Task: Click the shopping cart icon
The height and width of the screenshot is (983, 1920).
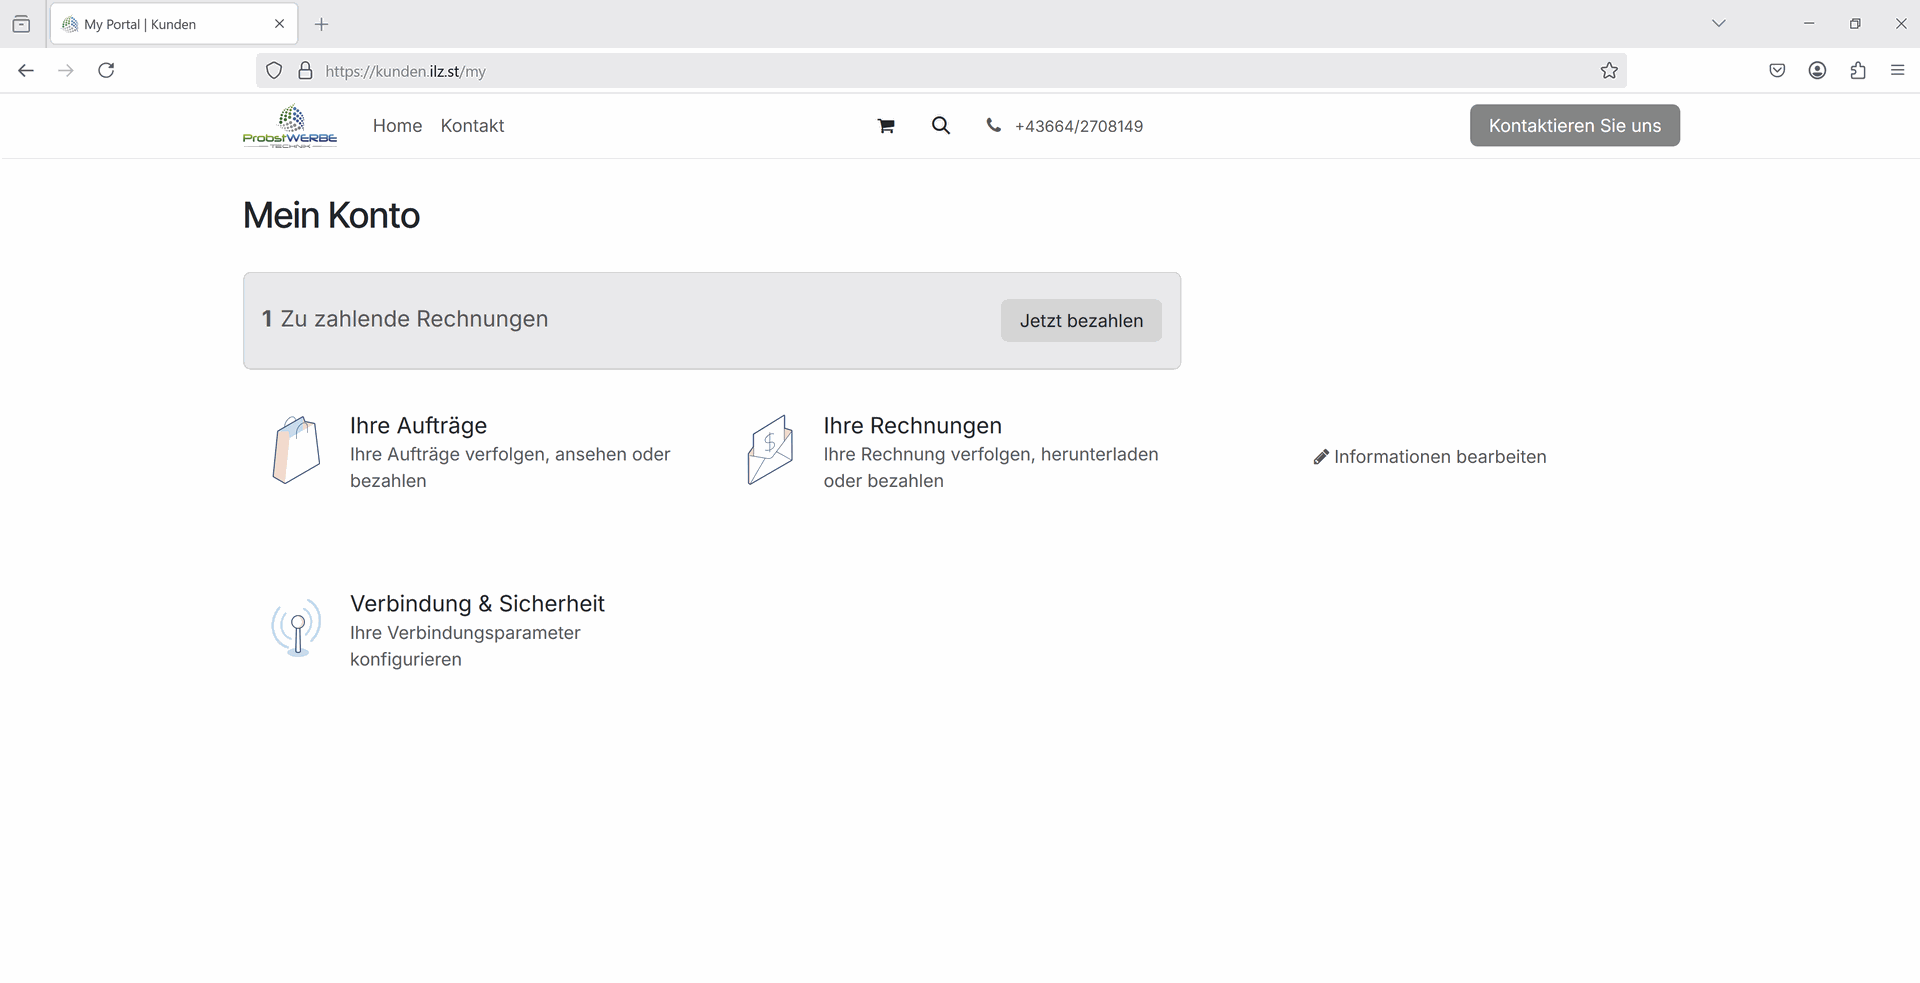Action: 885,126
